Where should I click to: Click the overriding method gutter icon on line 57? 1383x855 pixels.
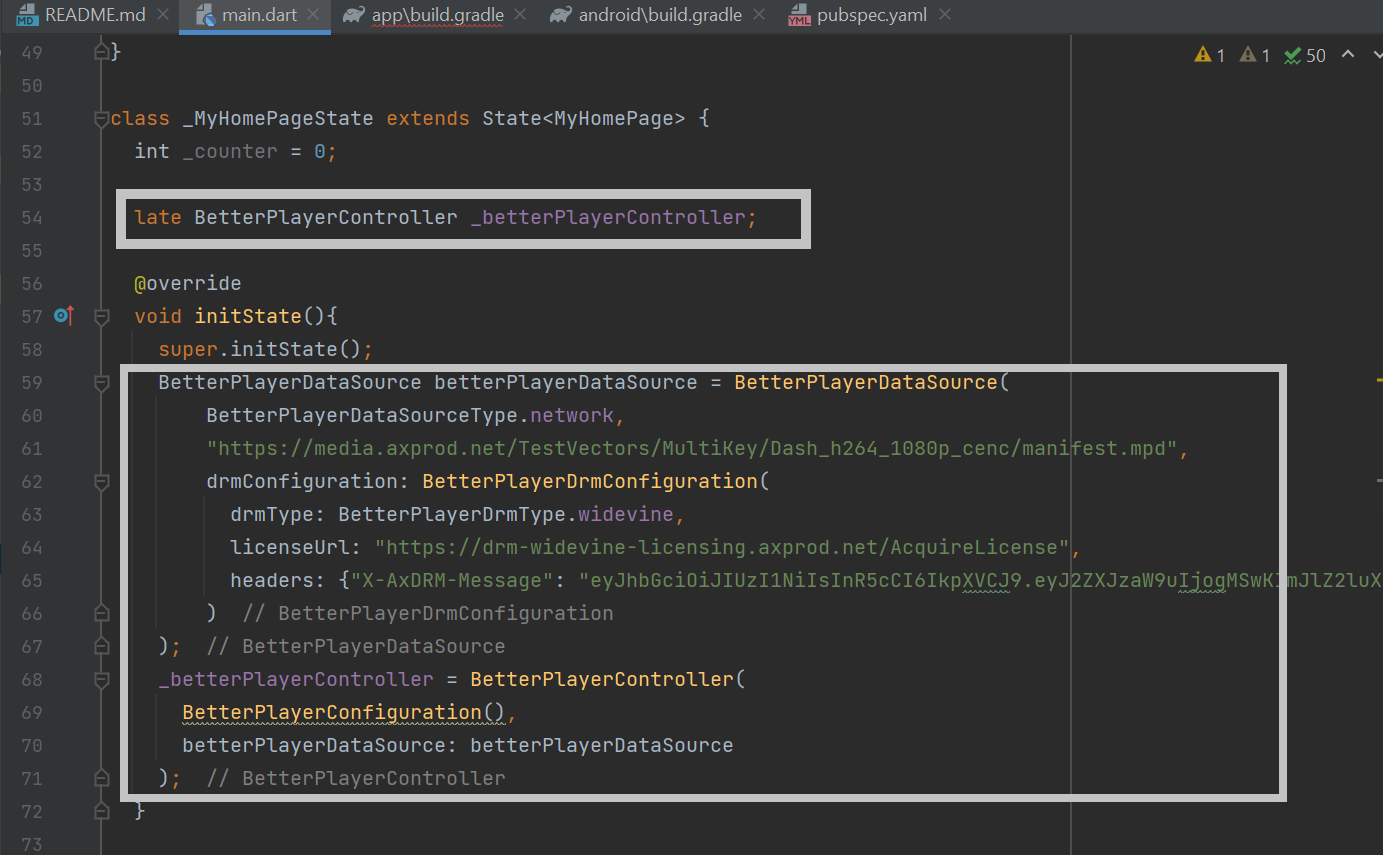click(62, 316)
